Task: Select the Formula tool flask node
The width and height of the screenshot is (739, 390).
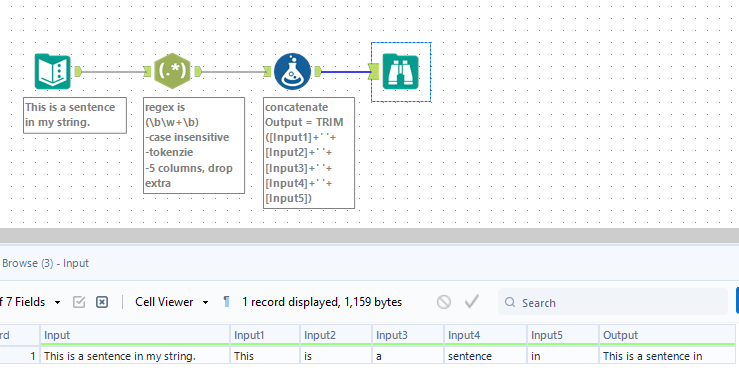Action: [292, 72]
